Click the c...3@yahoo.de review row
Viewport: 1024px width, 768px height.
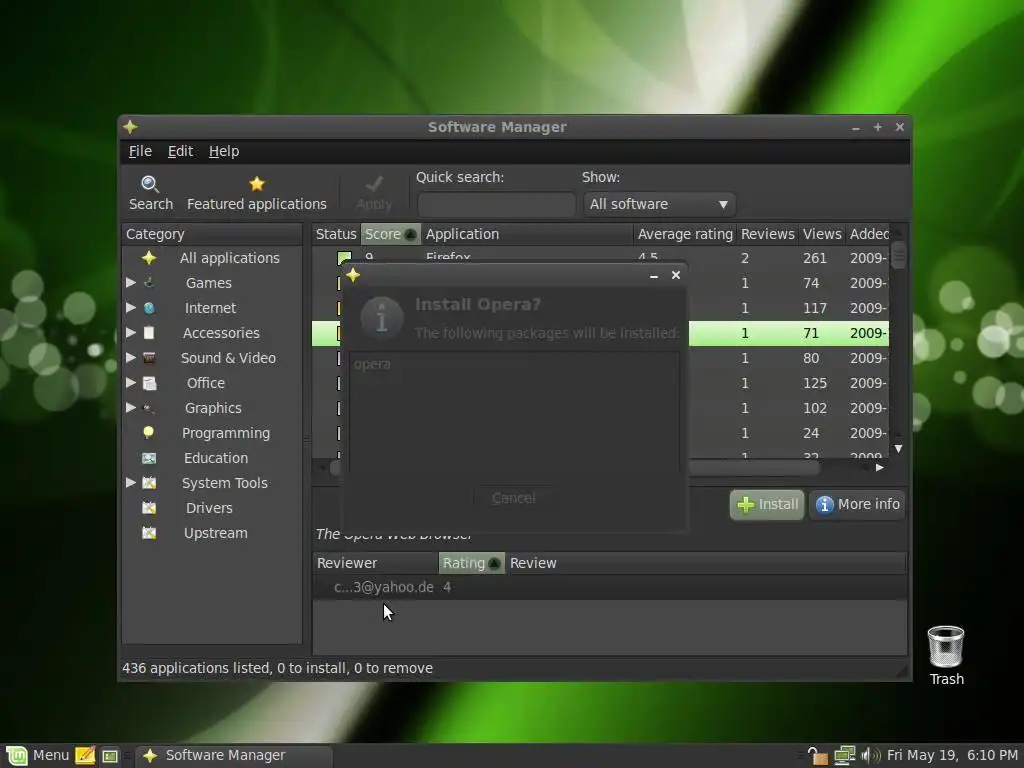[x=609, y=587]
